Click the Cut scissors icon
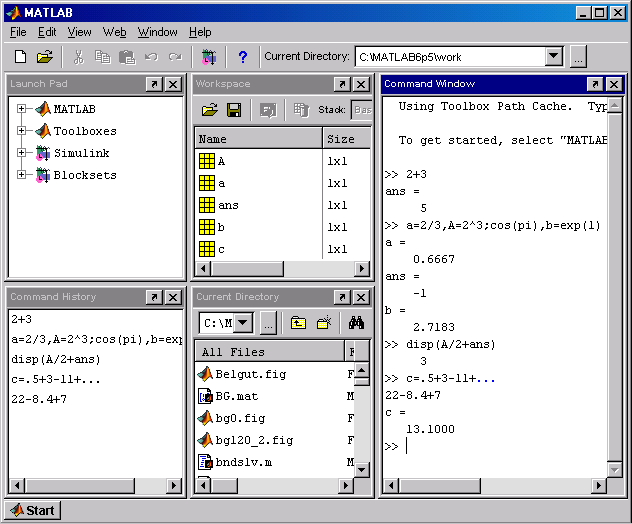 [79, 57]
